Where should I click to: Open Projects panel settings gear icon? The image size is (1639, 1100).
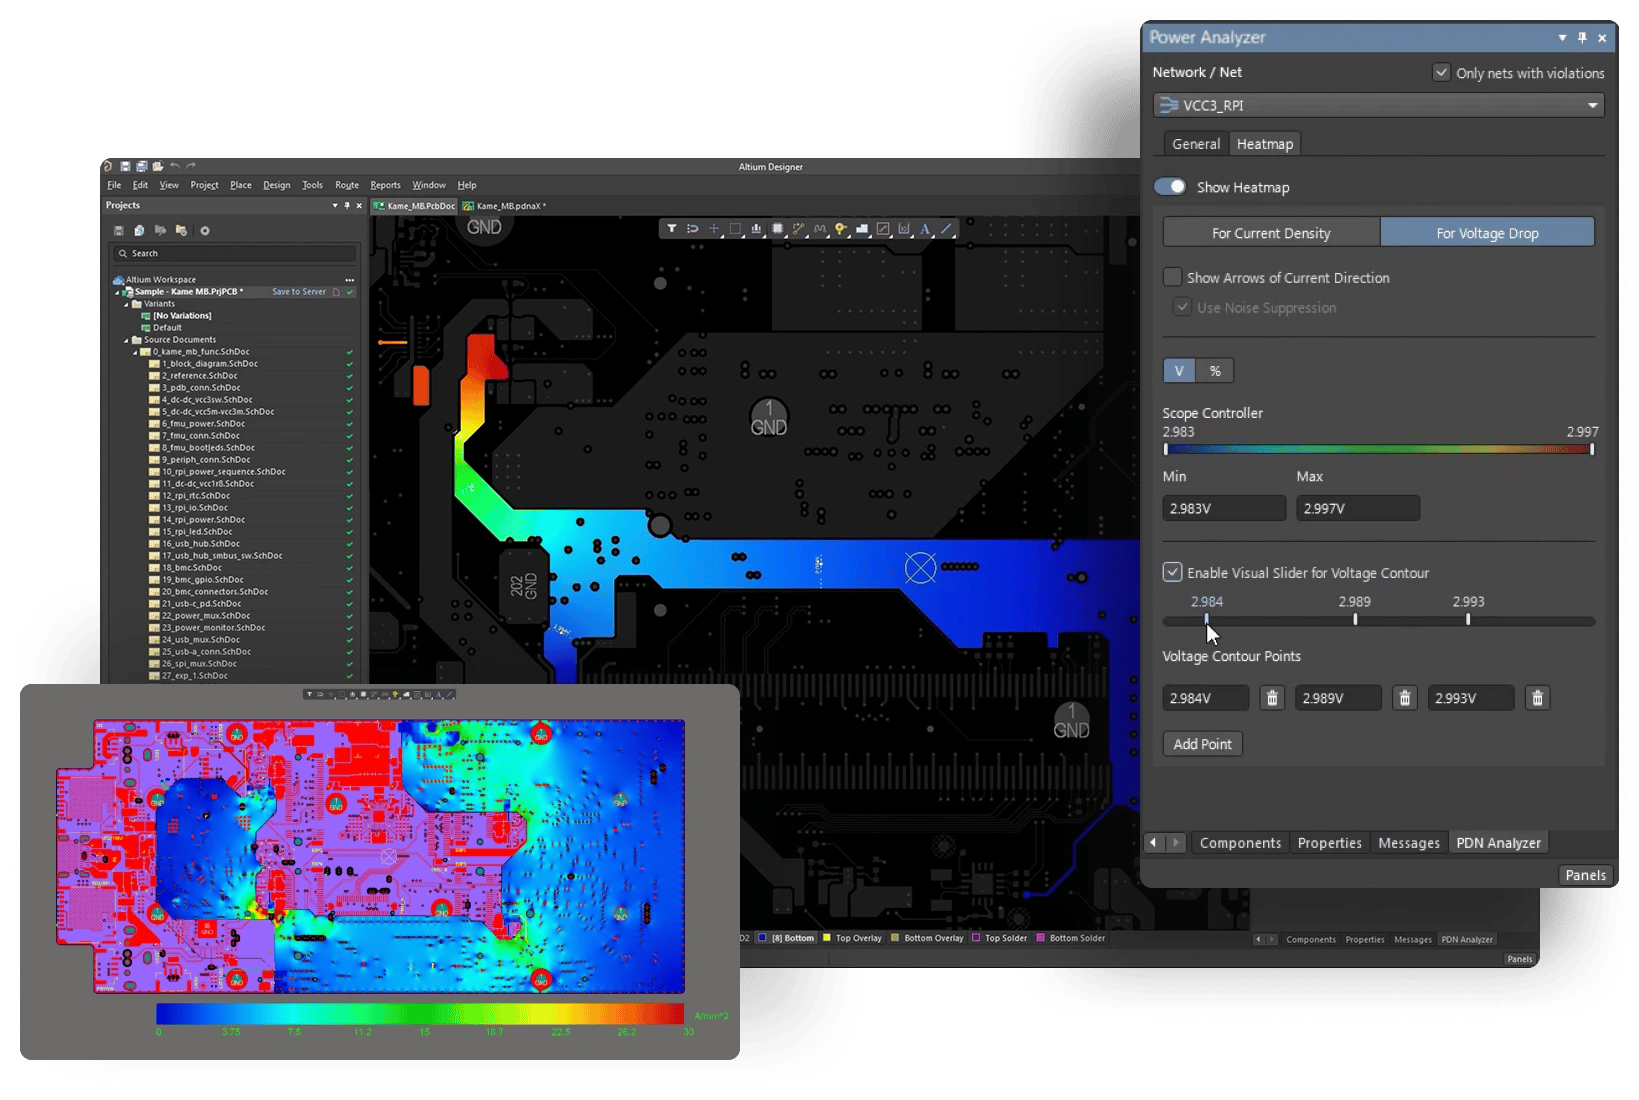[205, 231]
